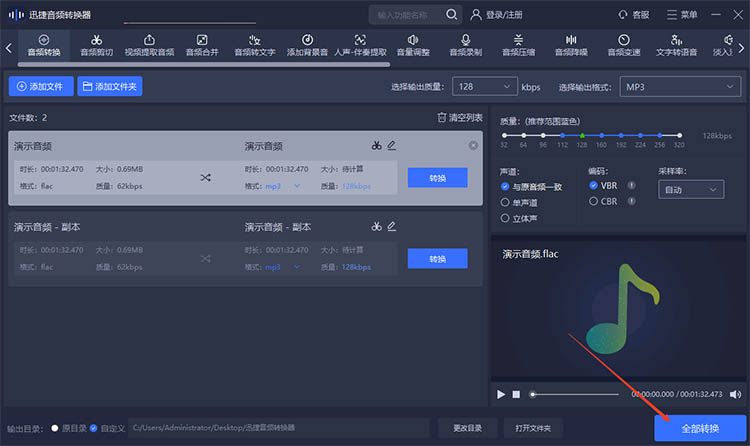The width and height of the screenshot is (750, 446).
Task: Select 原目录 output directory option
Action: pos(69,428)
